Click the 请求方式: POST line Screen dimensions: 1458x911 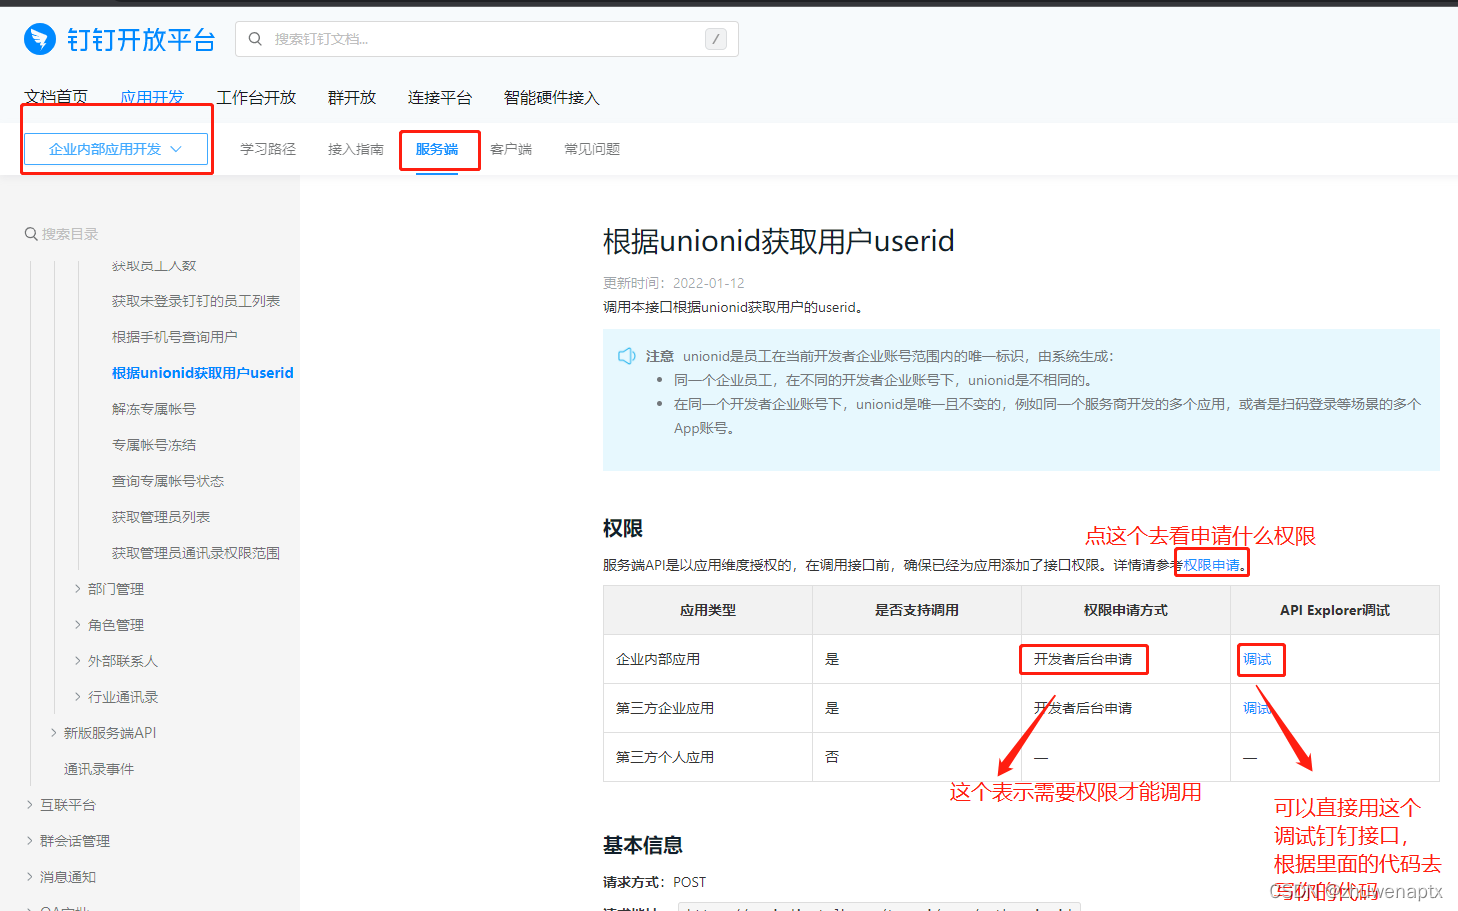(654, 882)
